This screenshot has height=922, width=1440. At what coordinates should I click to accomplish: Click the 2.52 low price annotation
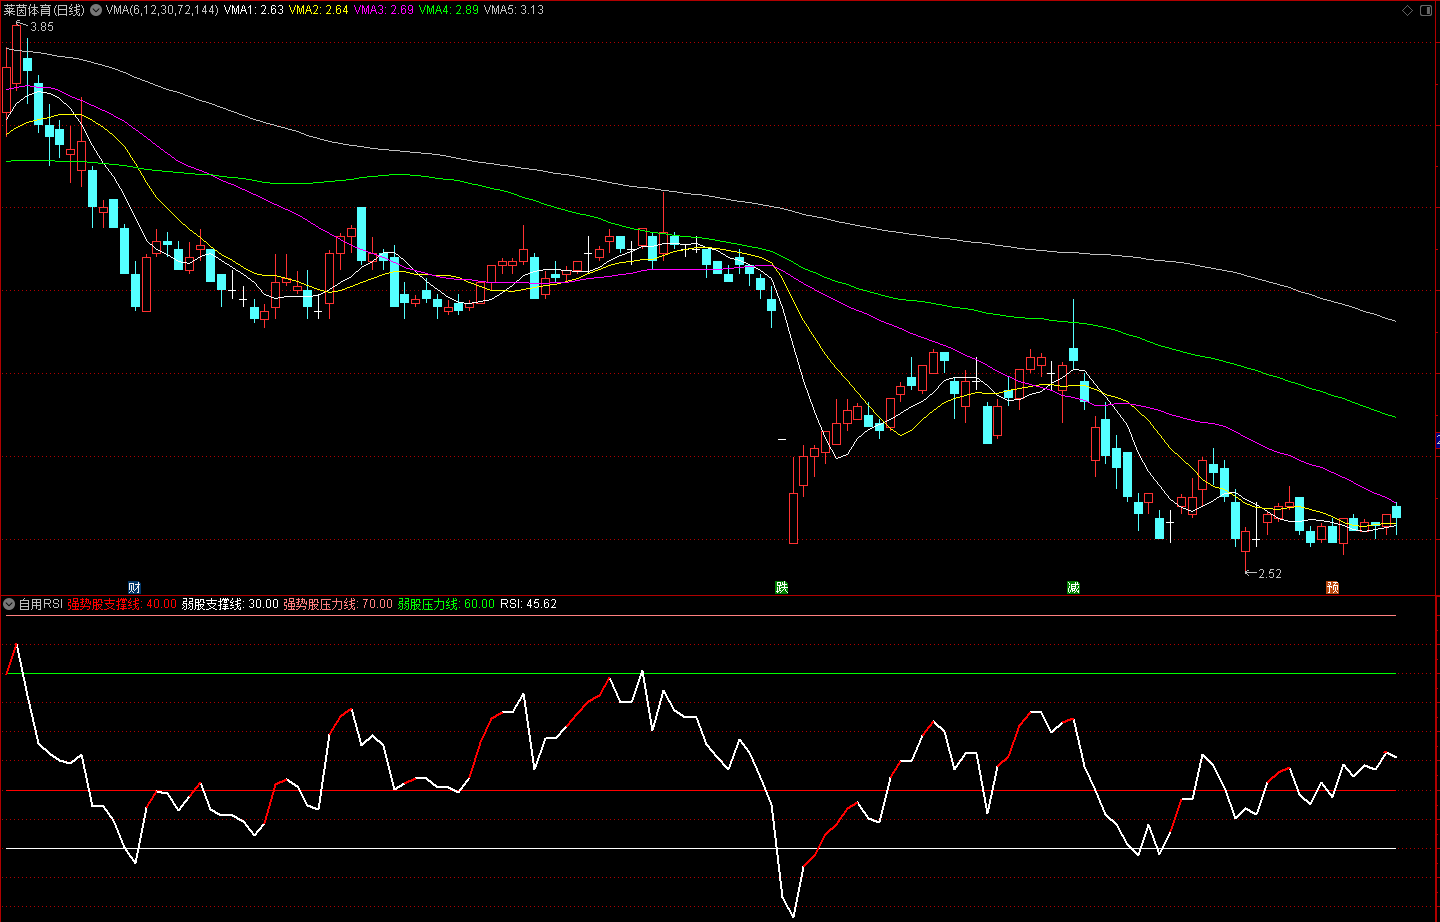1270,574
